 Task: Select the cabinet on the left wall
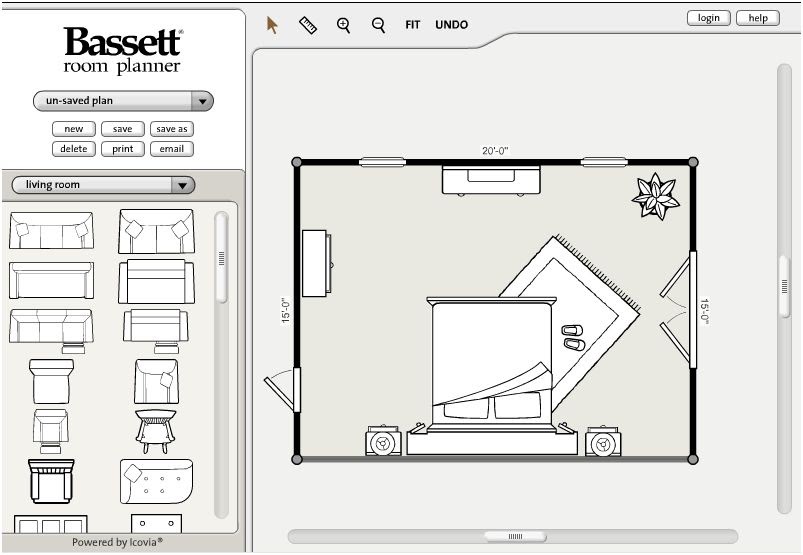click(x=317, y=263)
